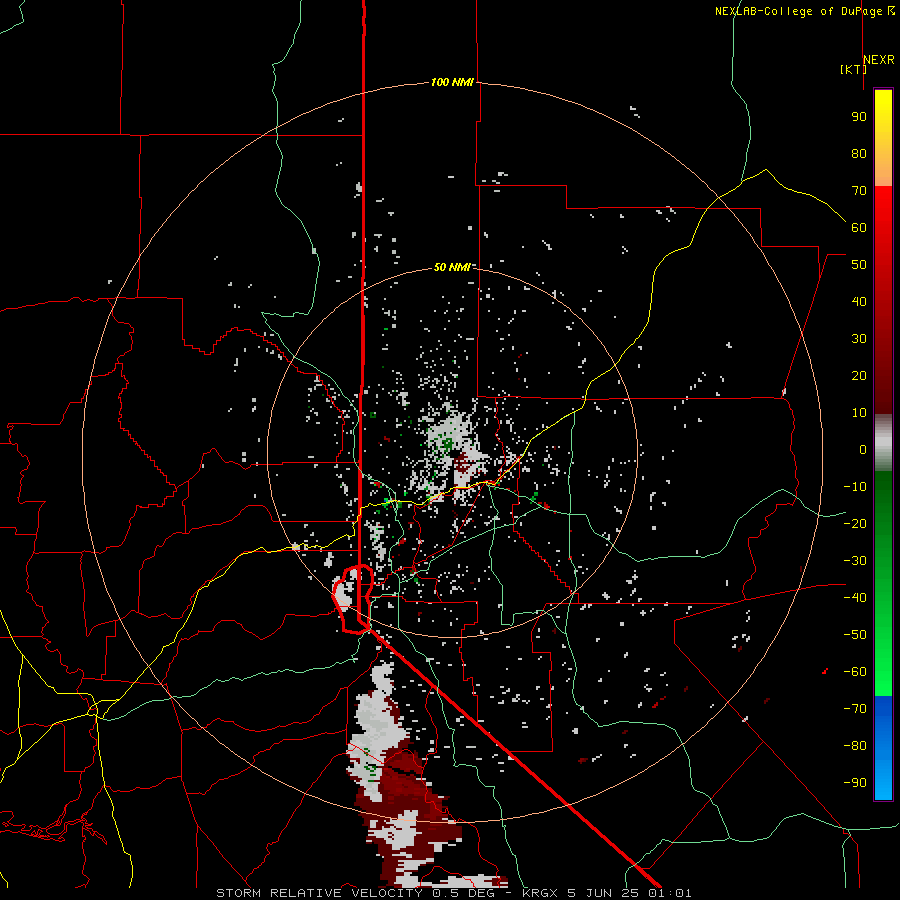This screenshot has height=900, width=900.
Task: Click the -20 value on velocity scale
Action: coord(855,523)
